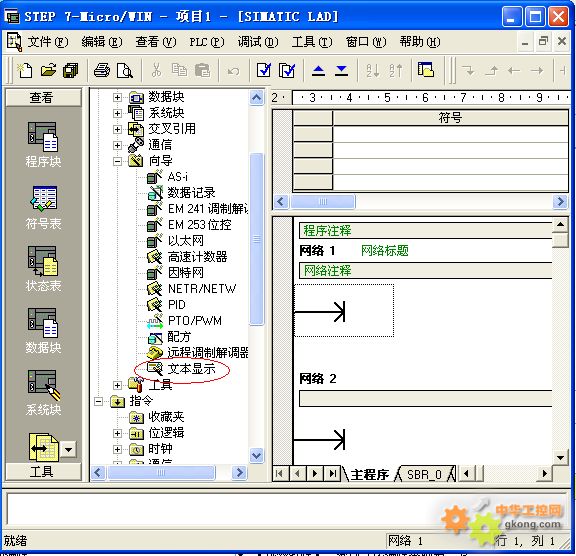Open 状态表 in the view bar
This screenshot has height=556, width=576.
(x=43, y=269)
